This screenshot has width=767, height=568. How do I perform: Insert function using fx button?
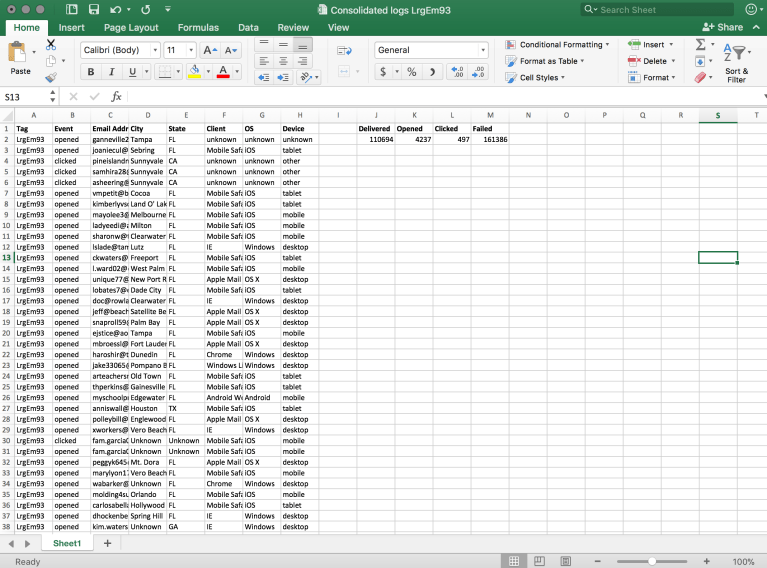pos(116,96)
